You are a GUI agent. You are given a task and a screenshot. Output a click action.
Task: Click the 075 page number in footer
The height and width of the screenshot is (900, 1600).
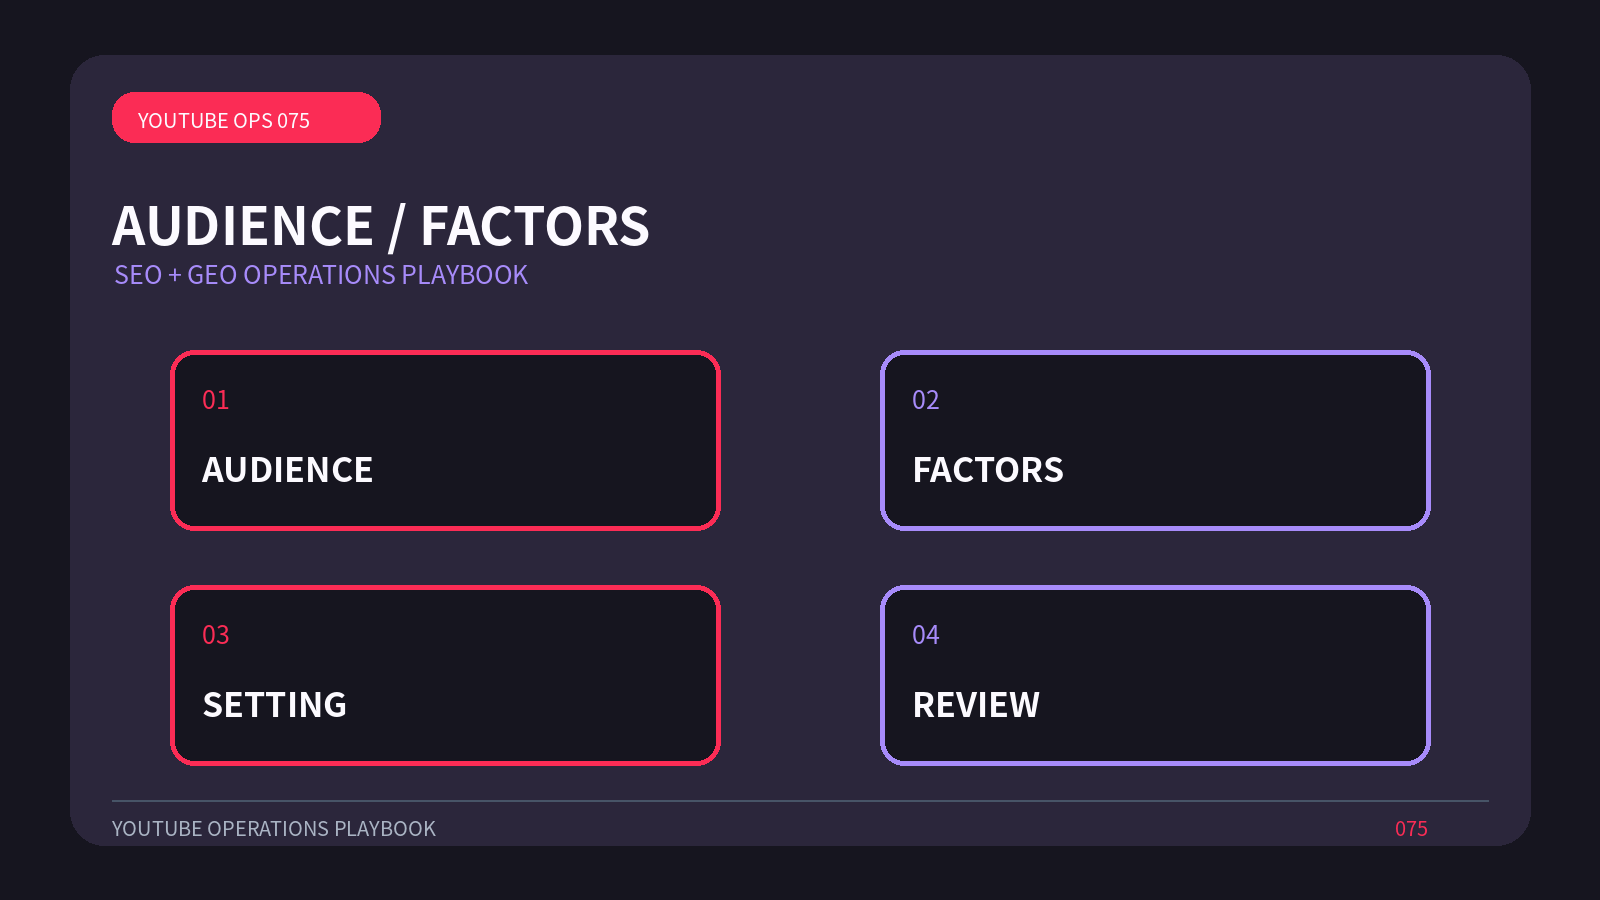point(1411,829)
